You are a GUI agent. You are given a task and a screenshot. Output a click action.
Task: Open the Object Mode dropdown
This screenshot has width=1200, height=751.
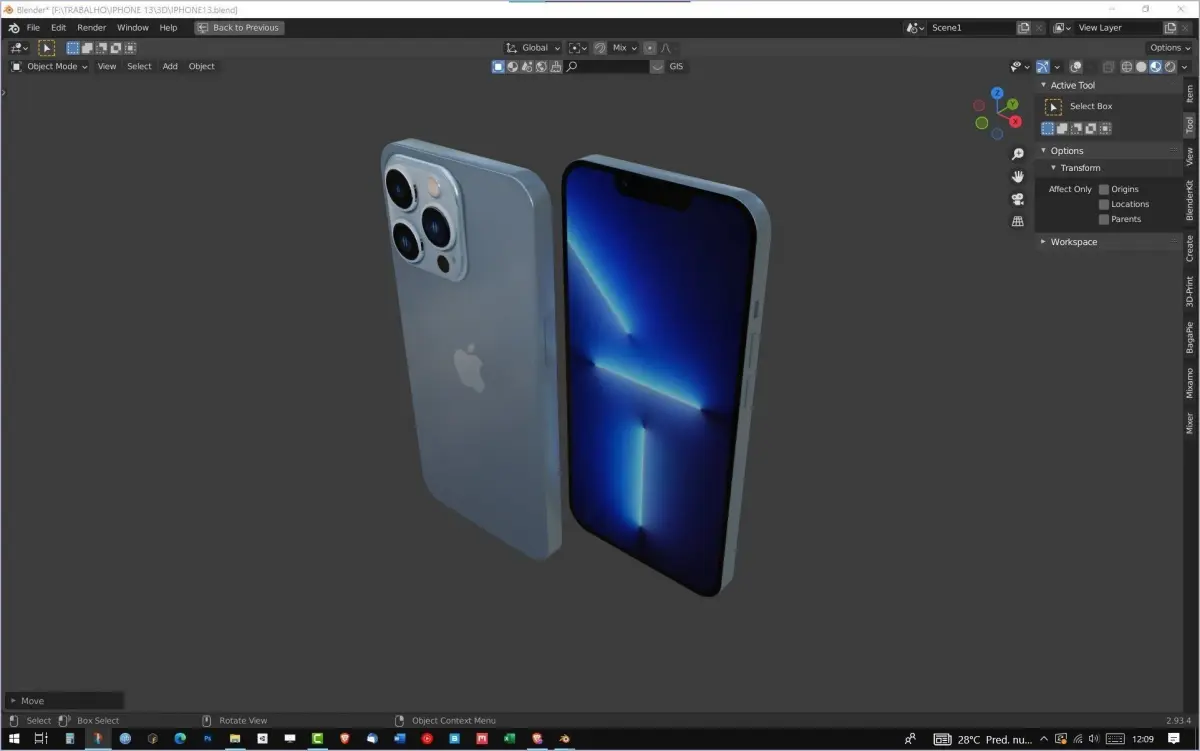point(49,66)
